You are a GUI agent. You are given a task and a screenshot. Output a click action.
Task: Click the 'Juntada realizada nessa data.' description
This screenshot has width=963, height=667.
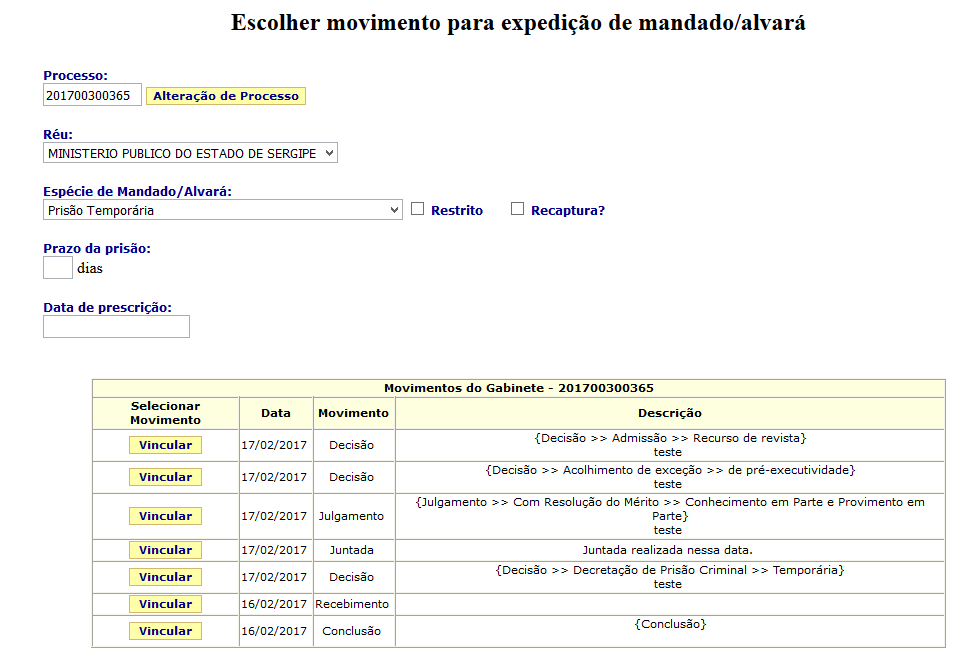(668, 550)
